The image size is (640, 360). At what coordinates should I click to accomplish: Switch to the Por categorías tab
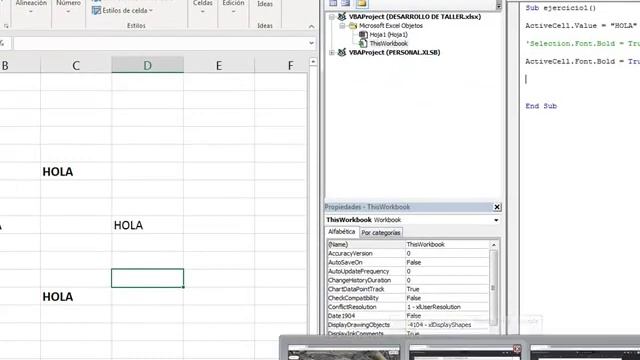[381, 233]
